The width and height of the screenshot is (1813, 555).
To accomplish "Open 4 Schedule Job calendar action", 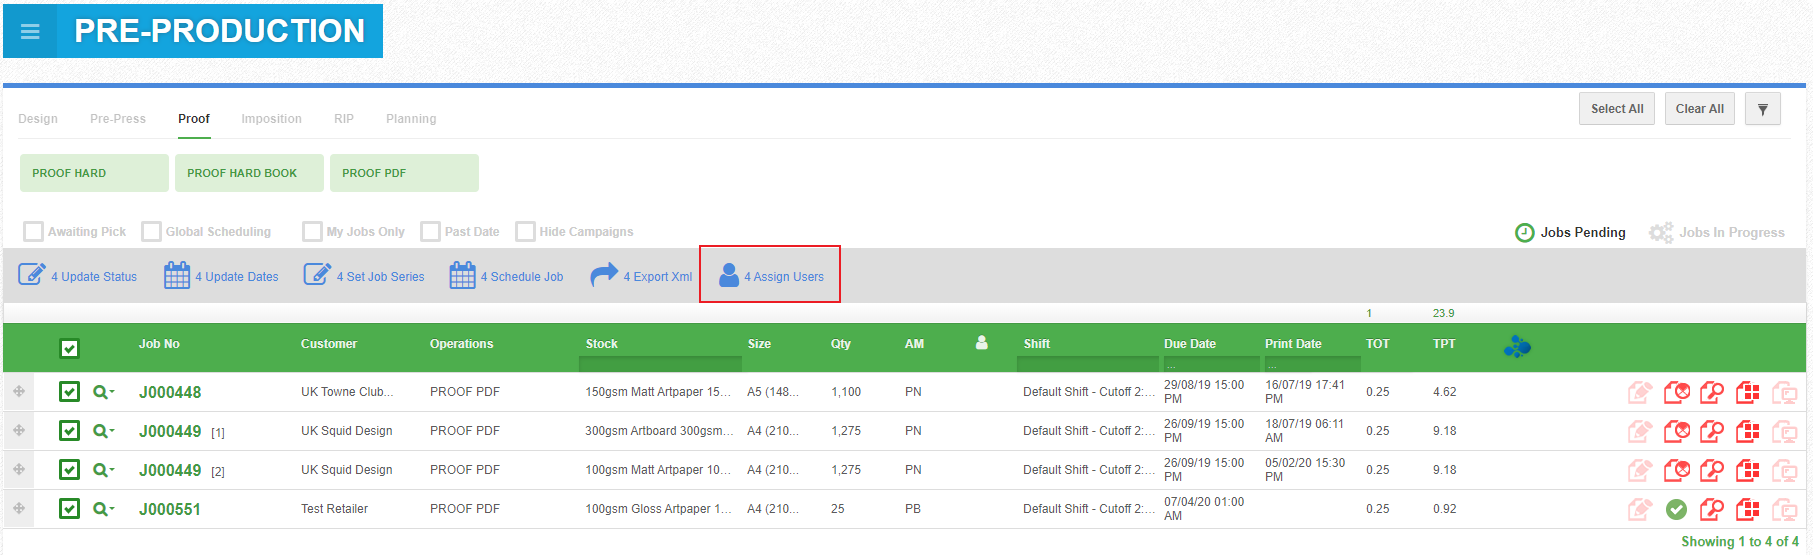I will (506, 276).
